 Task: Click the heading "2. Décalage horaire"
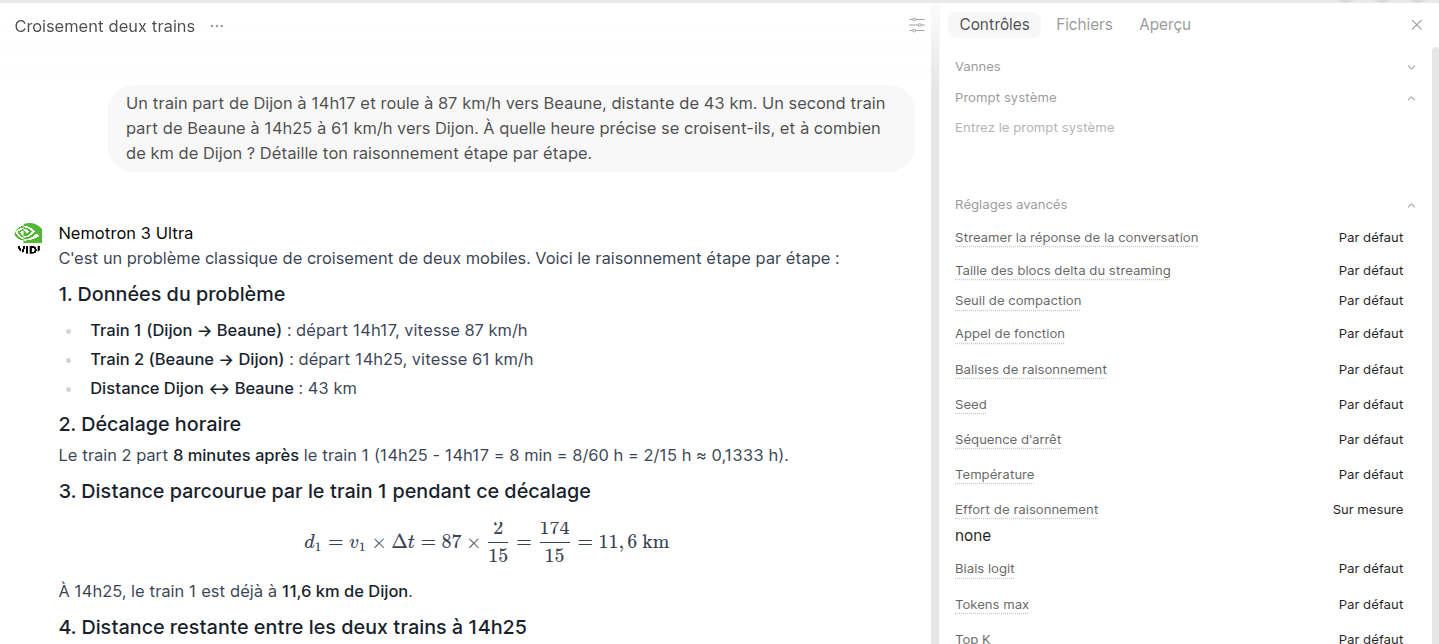click(150, 424)
